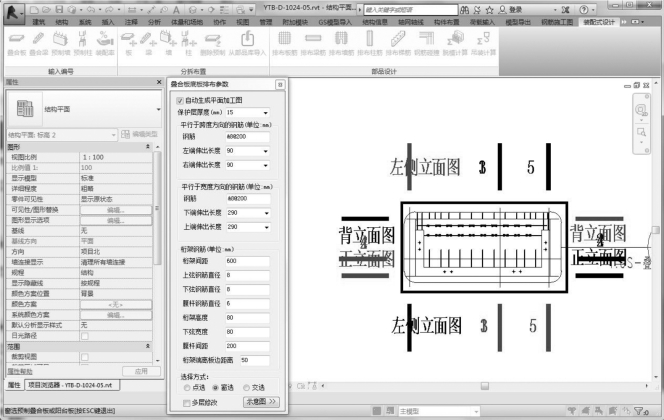This screenshot has width=664, height=420.
Task: Check the 日光路径 checkbox
Action: [x=84, y=335]
